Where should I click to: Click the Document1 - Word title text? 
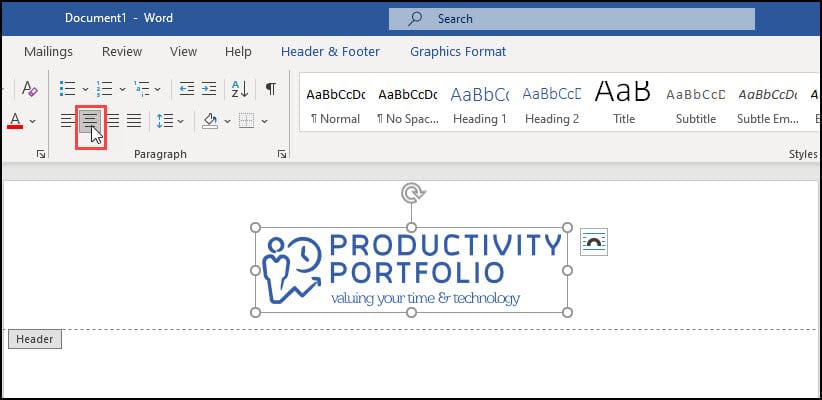(119, 18)
